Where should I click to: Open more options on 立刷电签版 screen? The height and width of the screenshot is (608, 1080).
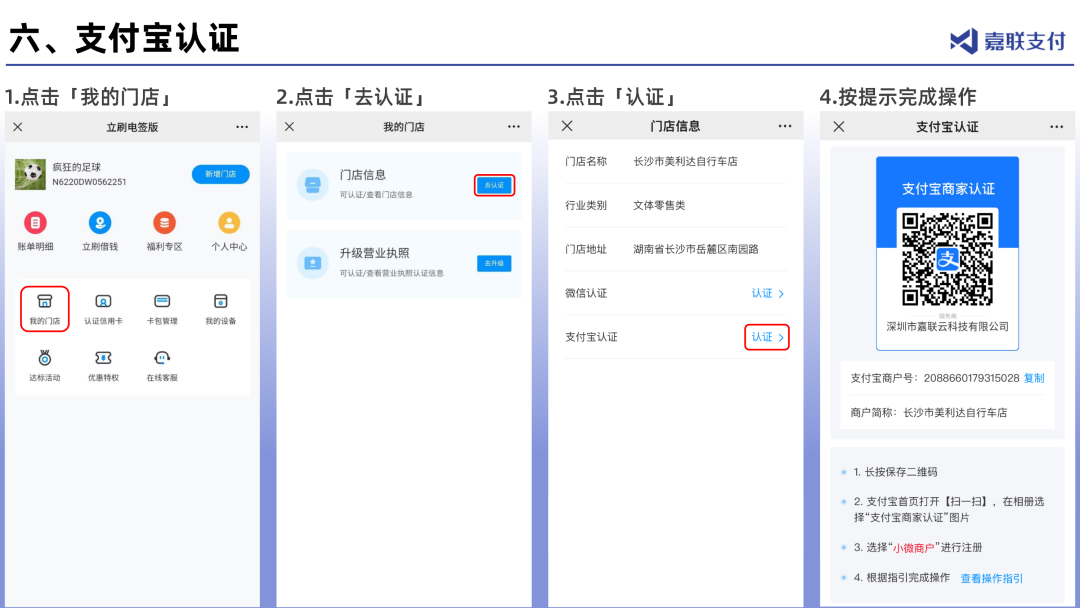(242, 127)
